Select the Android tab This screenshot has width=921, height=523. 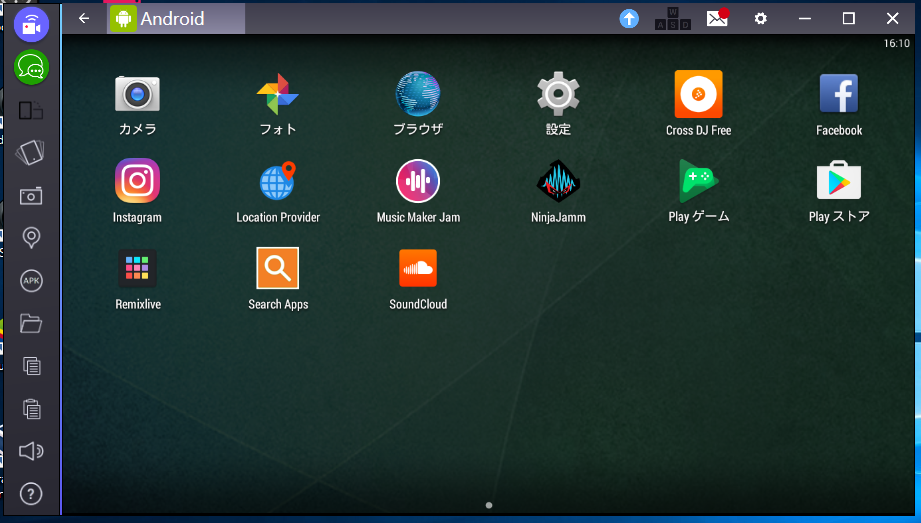[176, 19]
